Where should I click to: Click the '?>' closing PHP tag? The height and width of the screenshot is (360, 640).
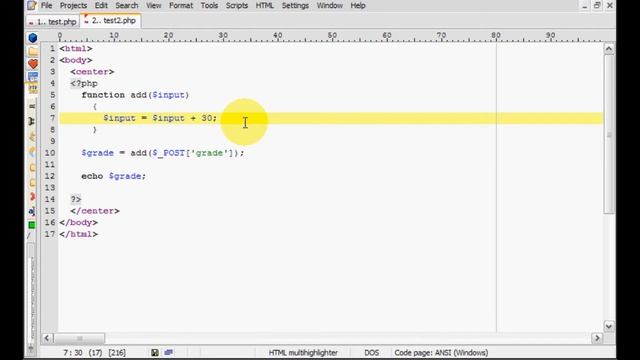tap(76, 199)
